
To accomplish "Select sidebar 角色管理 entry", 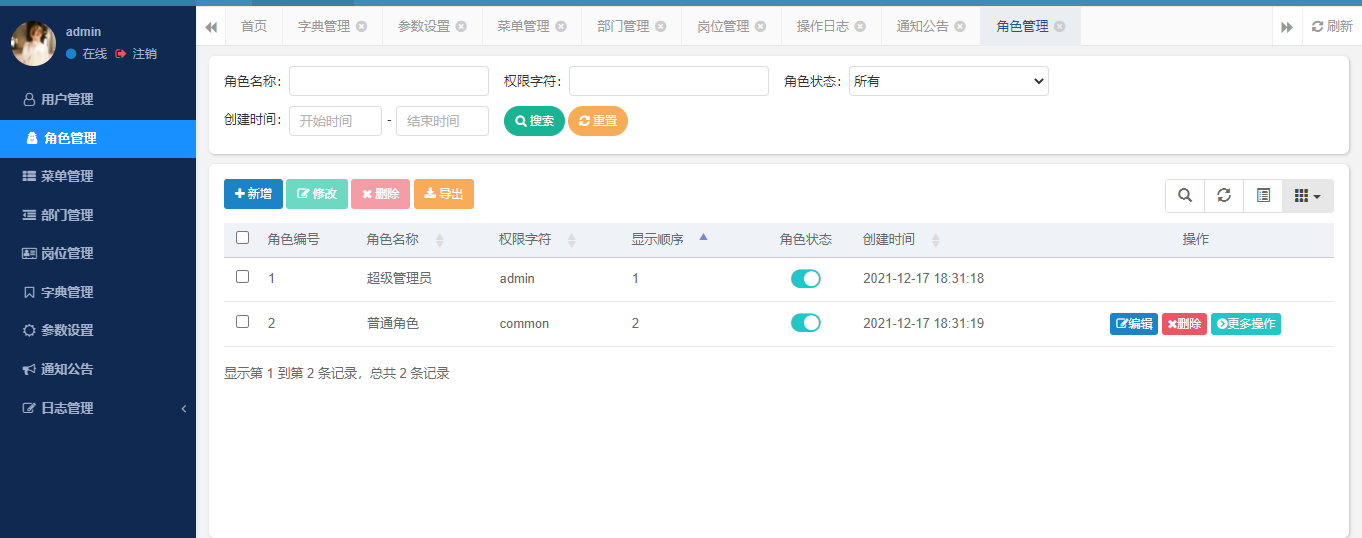I will (98, 139).
